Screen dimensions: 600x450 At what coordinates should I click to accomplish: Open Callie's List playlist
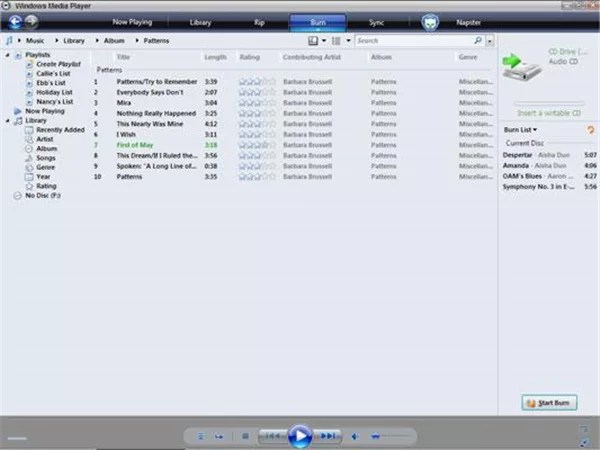pyautogui.click(x=53, y=73)
